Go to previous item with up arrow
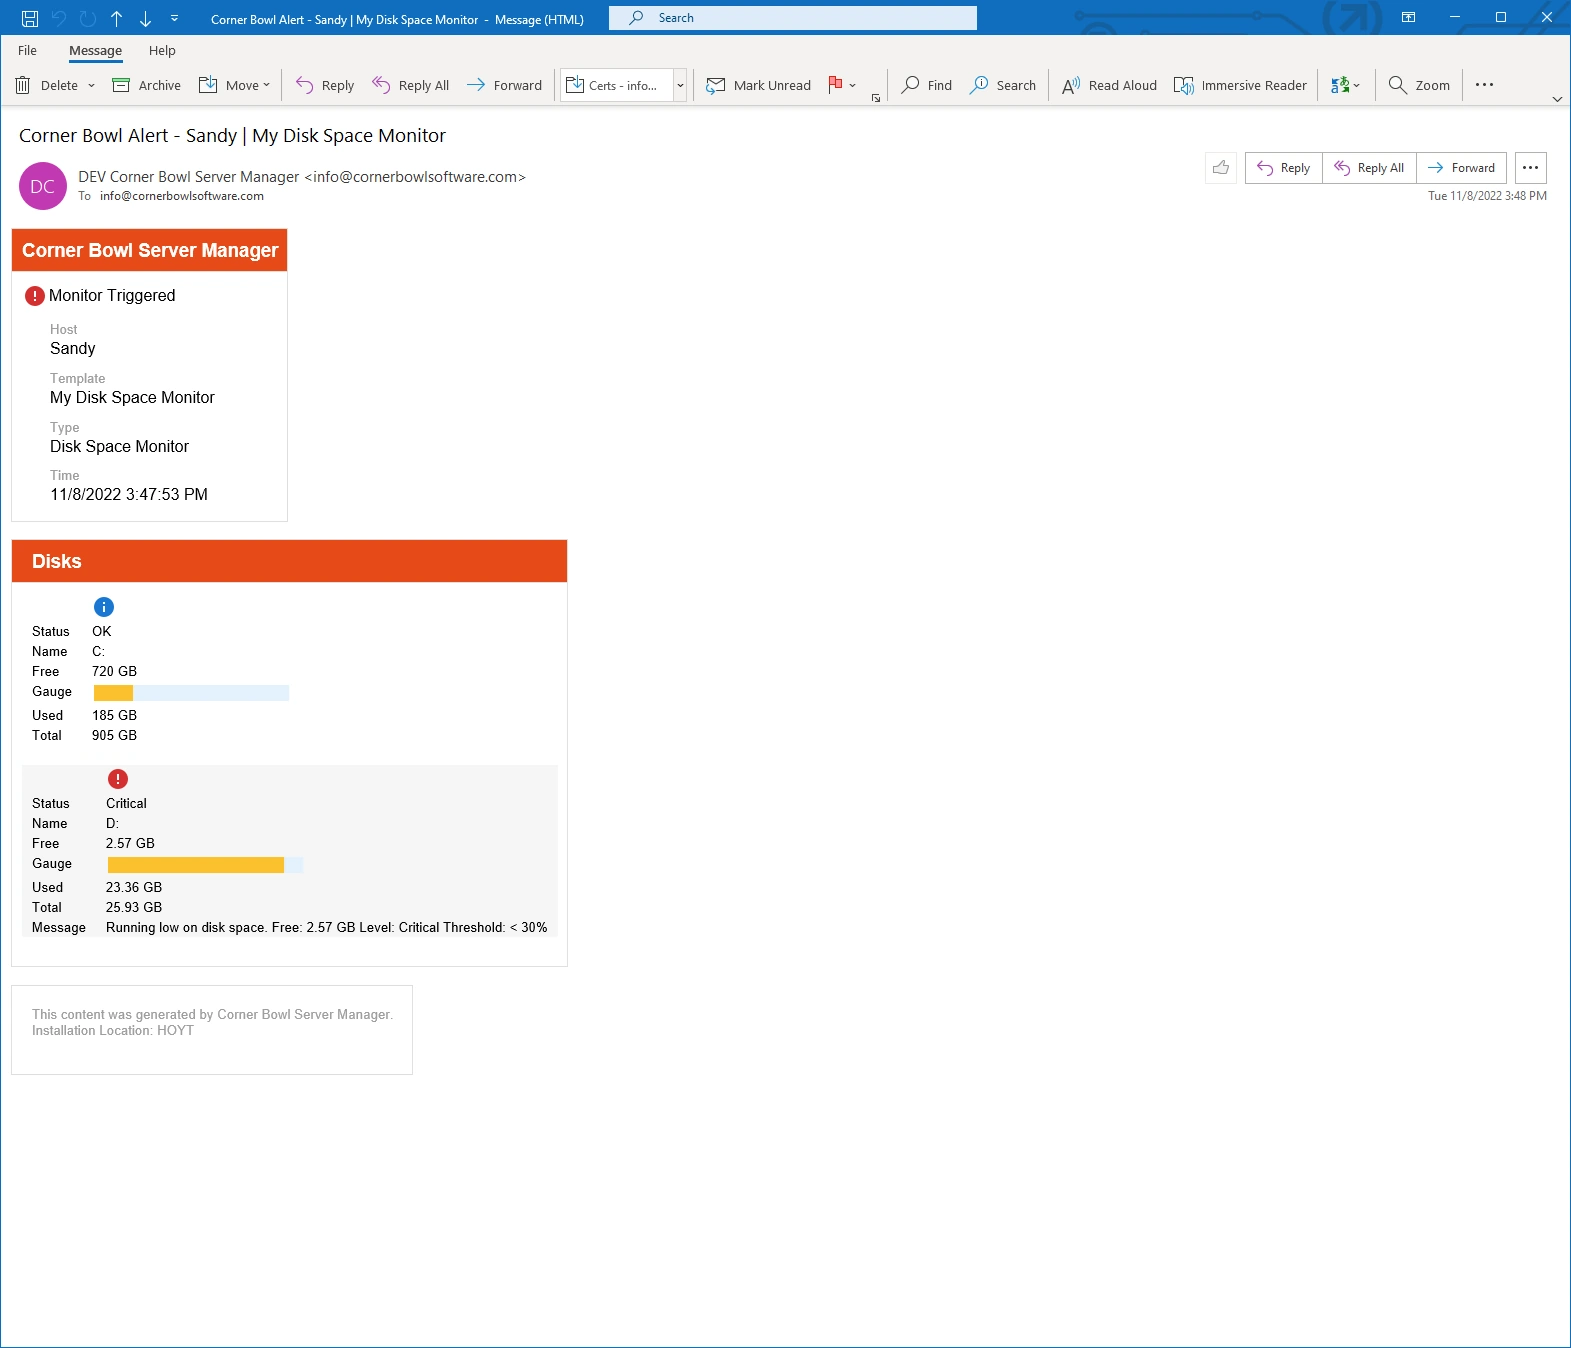 click(117, 19)
